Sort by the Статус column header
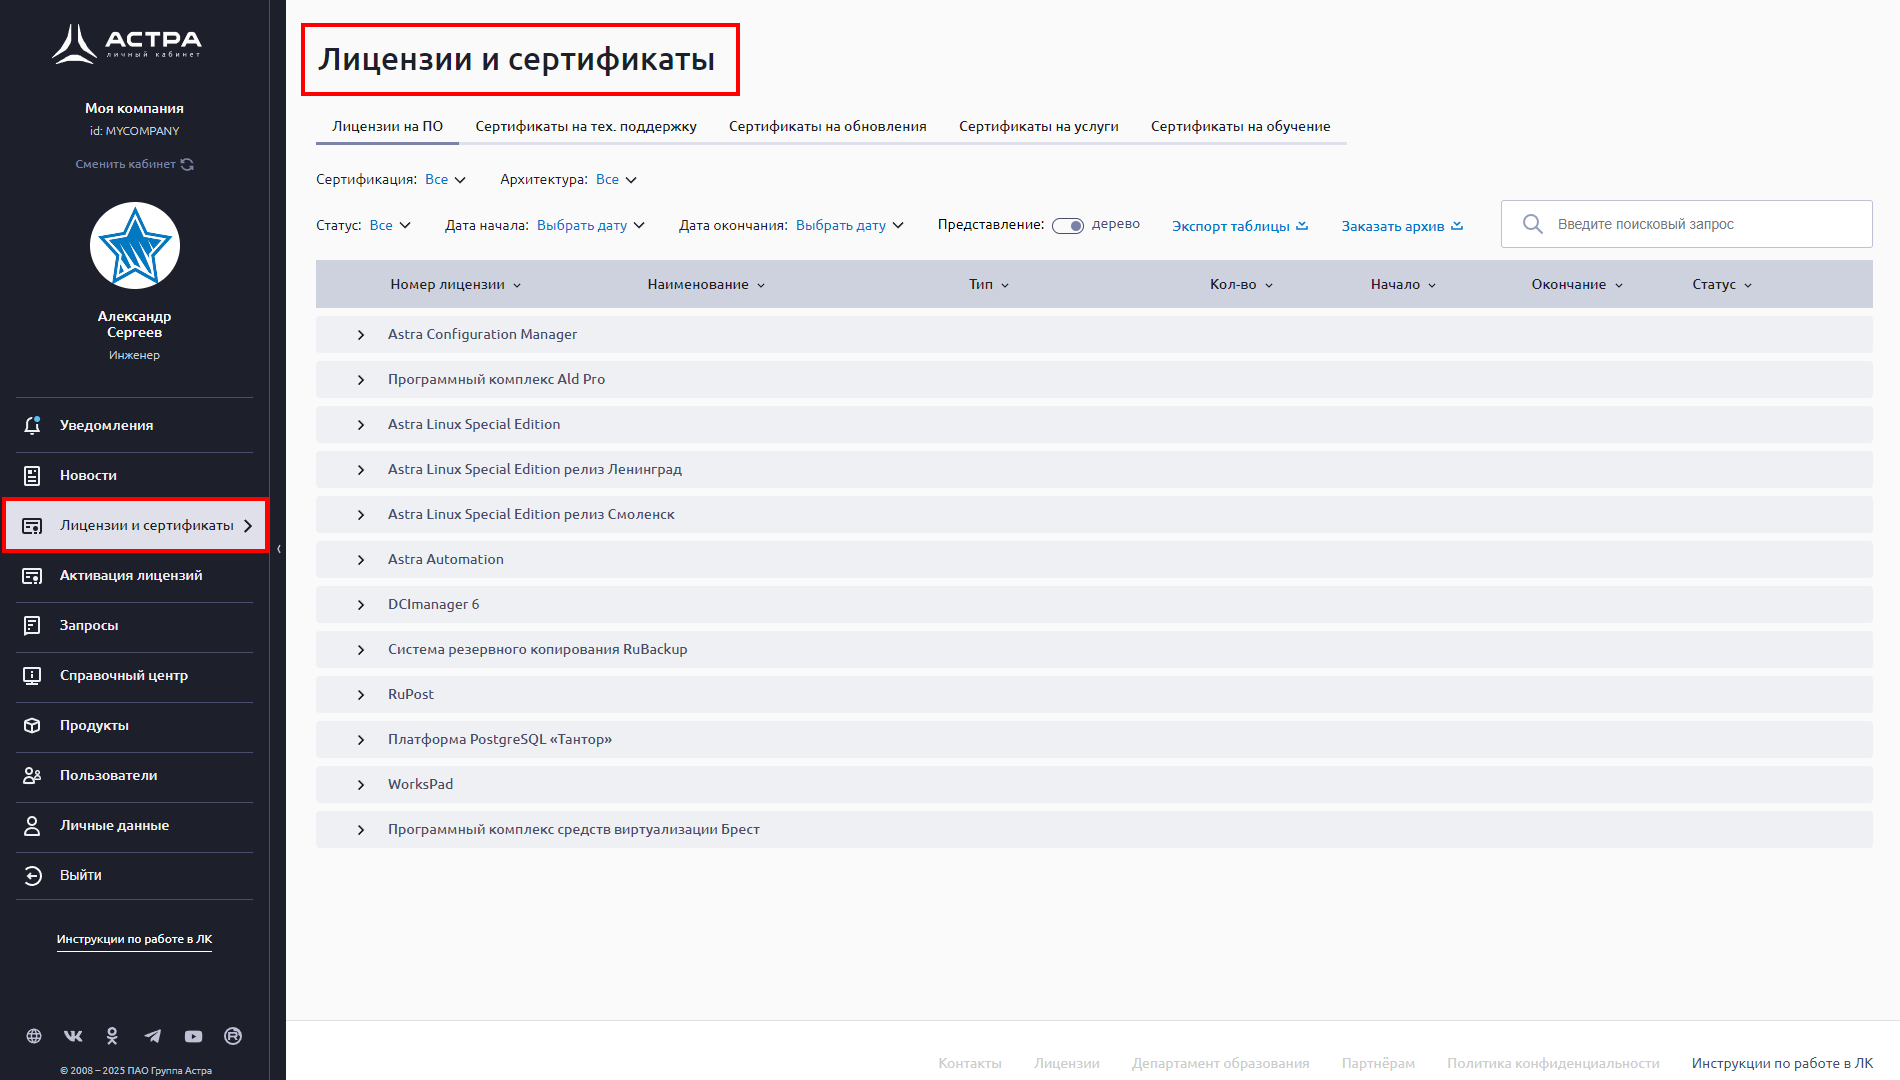The width and height of the screenshot is (1900, 1080). [1722, 285]
